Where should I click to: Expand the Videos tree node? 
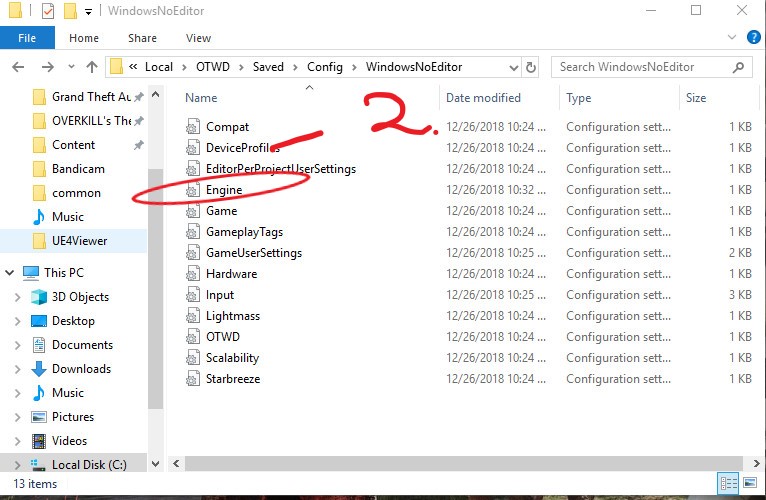[18, 440]
